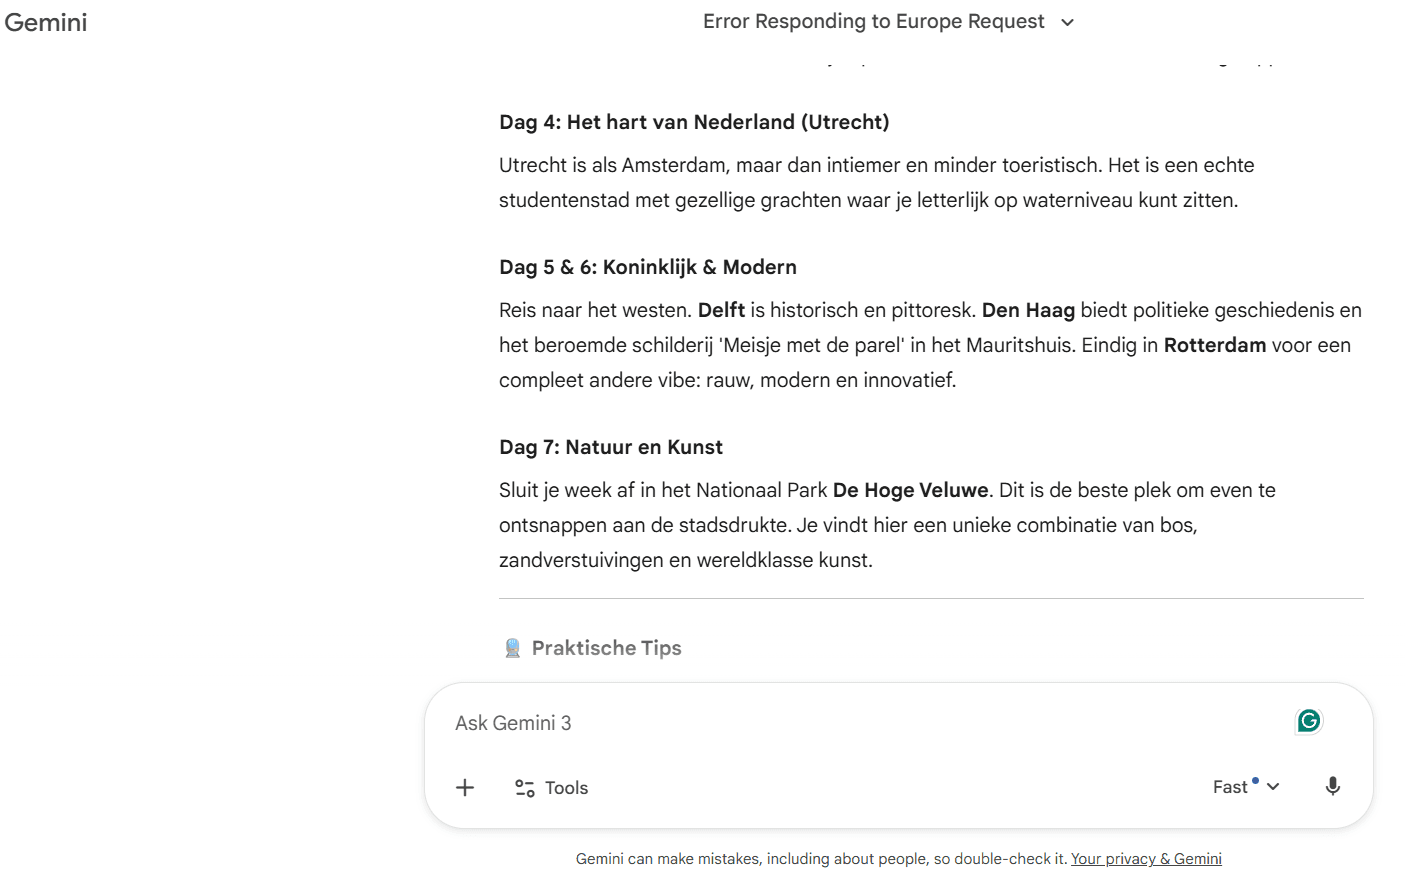This screenshot has height=881, width=1405.
Task: Click the "Dag 4: Het hart van Nederland" heading
Action: [x=694, y=122]
